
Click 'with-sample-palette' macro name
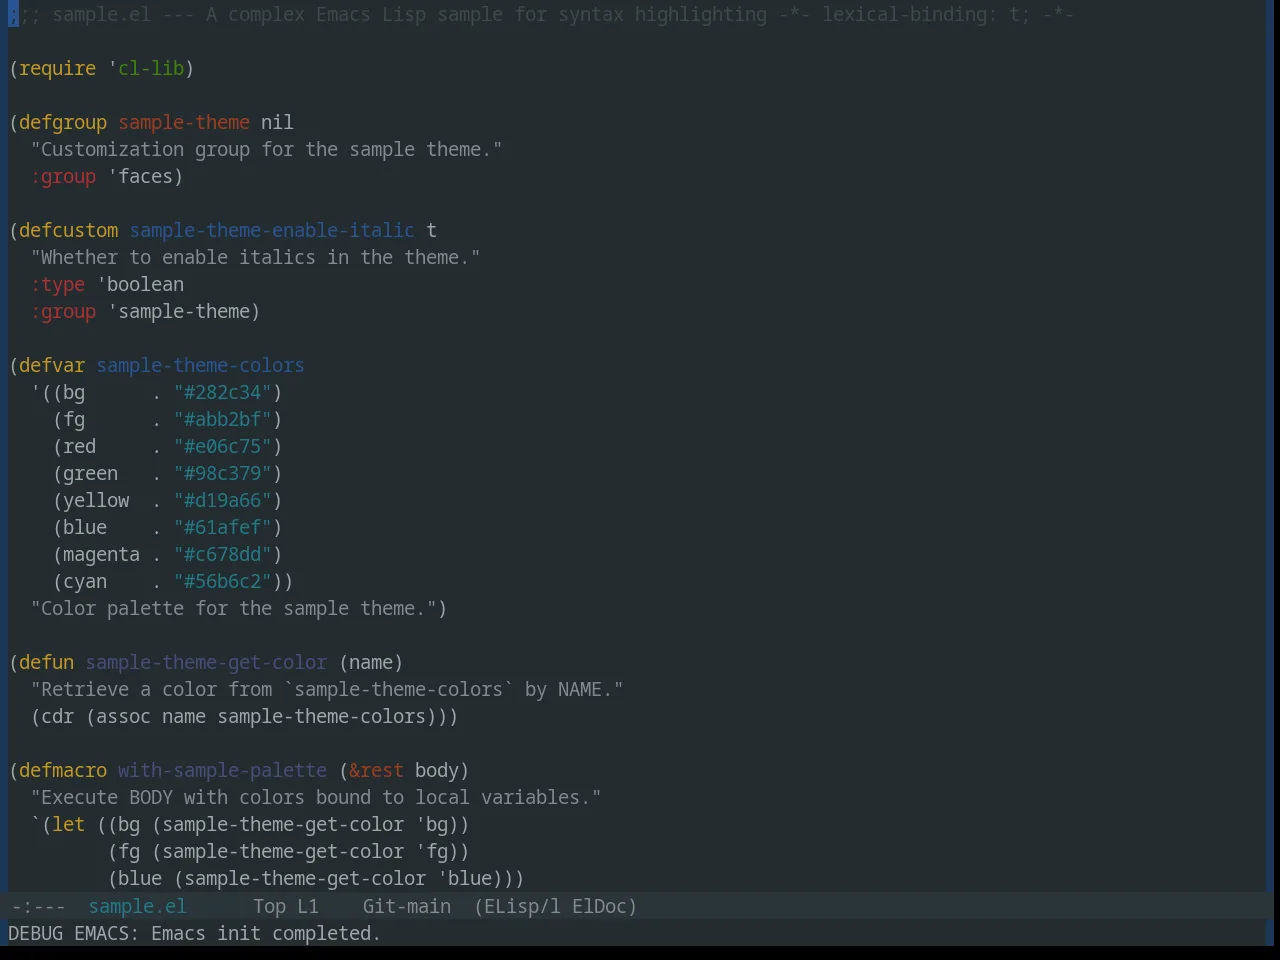[x=222, y=770]
